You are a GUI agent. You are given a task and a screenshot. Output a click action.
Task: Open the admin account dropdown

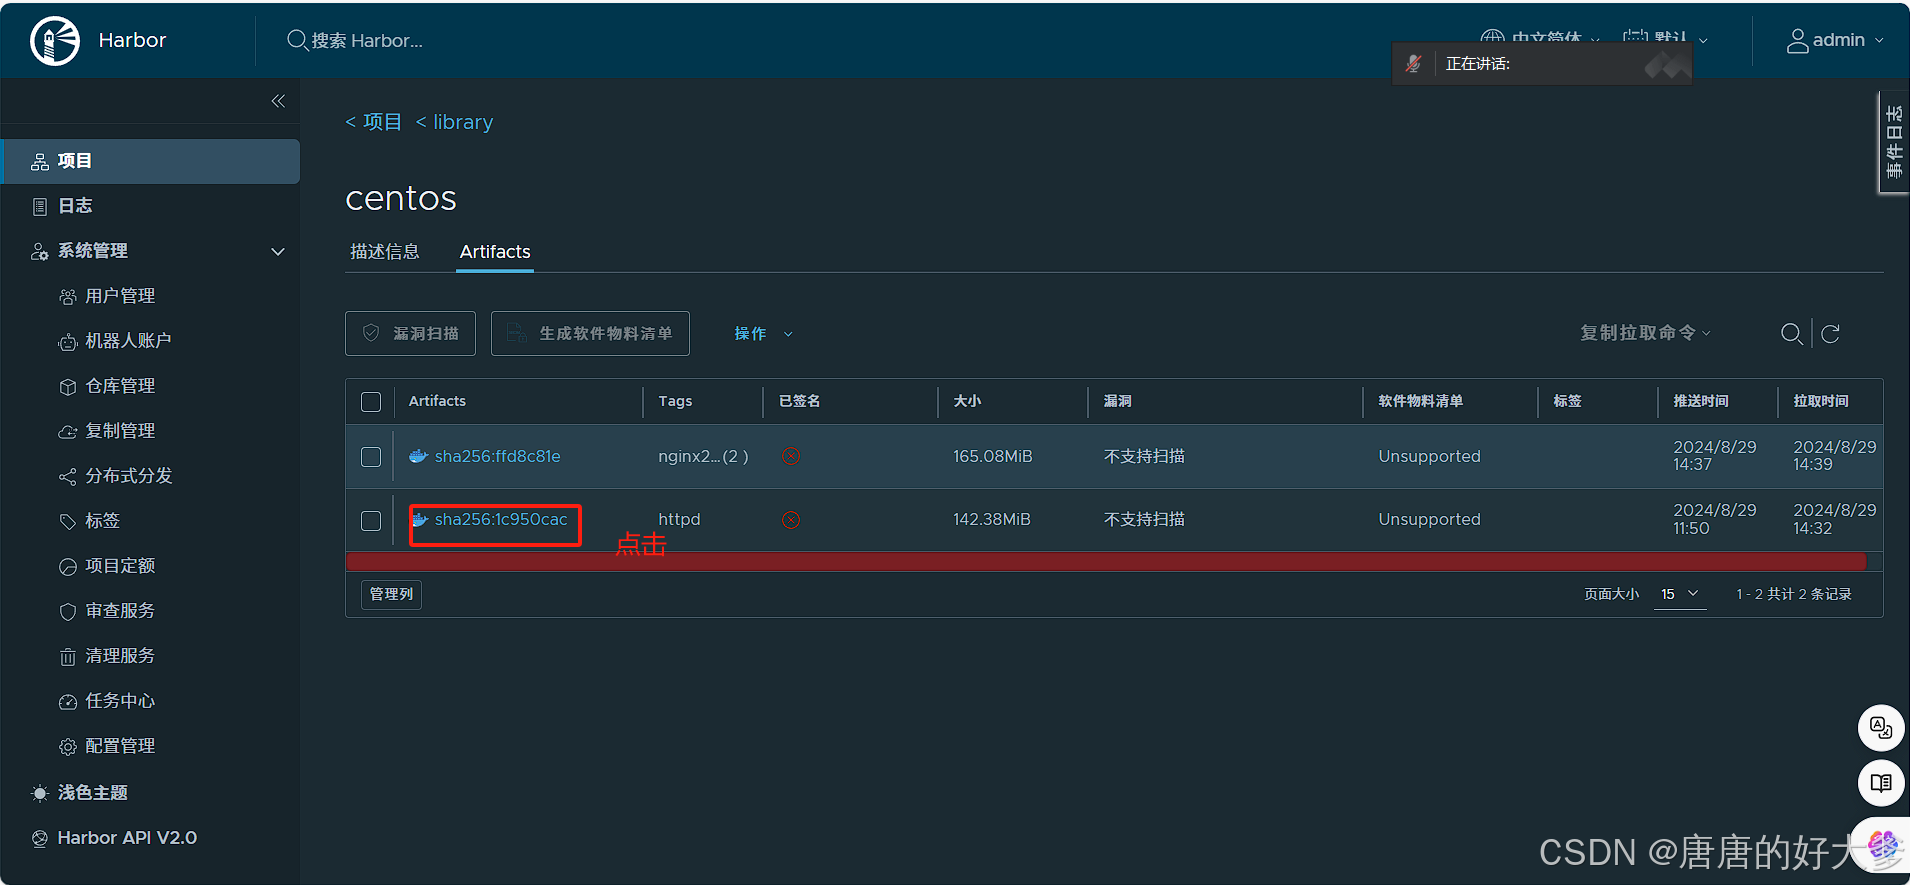pos(1836,40)
